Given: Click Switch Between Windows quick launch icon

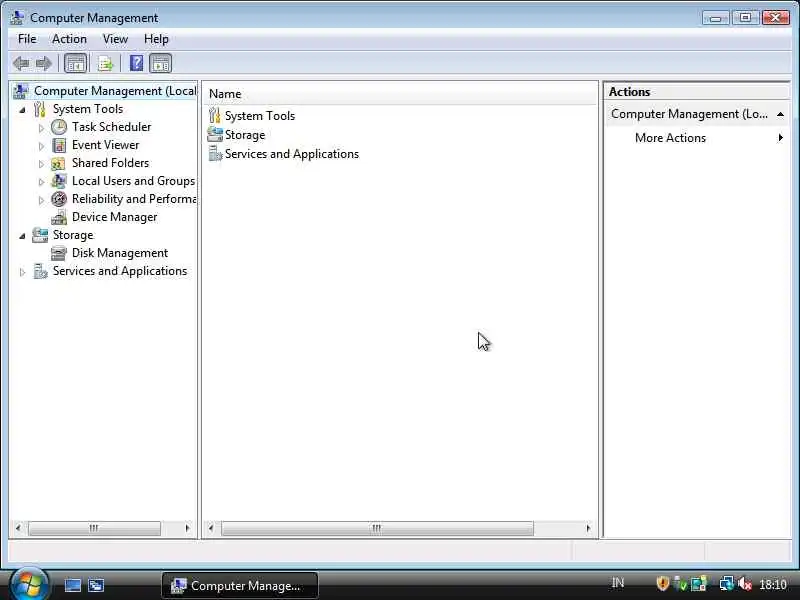Looking at the screenshot, I should tap(96, 585).
